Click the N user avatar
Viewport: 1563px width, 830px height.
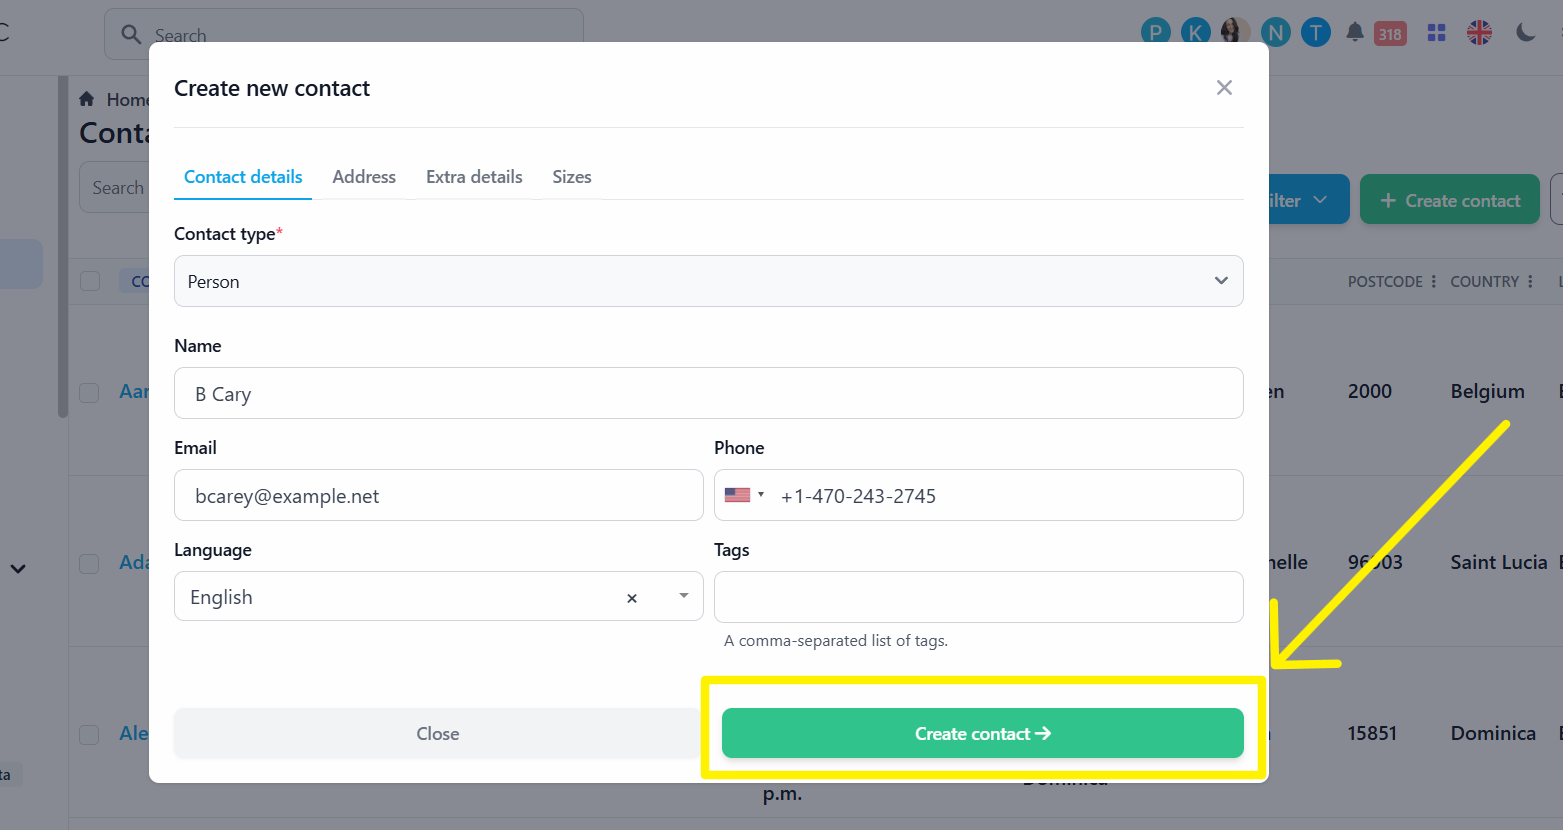[x=1276, y=32]
